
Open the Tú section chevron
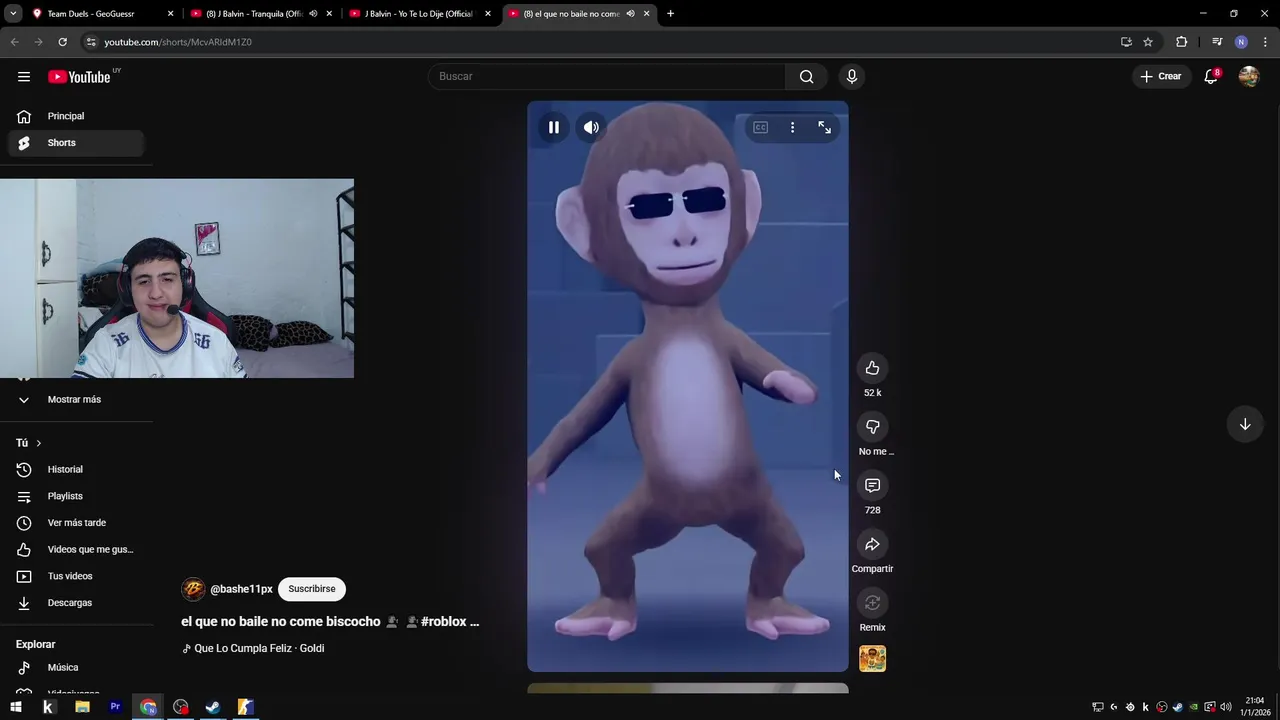pyautogui.click(x=39, y=443)
